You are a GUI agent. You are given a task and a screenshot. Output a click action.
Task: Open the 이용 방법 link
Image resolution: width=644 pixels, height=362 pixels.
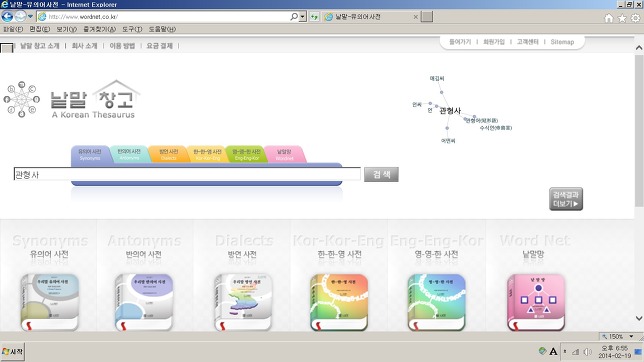coord(122,46)
